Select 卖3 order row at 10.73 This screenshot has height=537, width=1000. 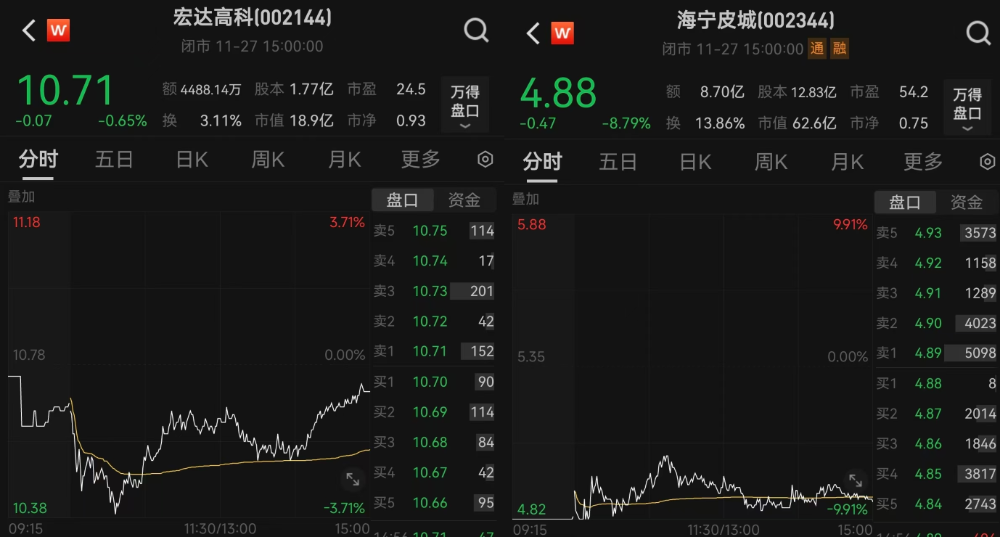pos(434,291)
